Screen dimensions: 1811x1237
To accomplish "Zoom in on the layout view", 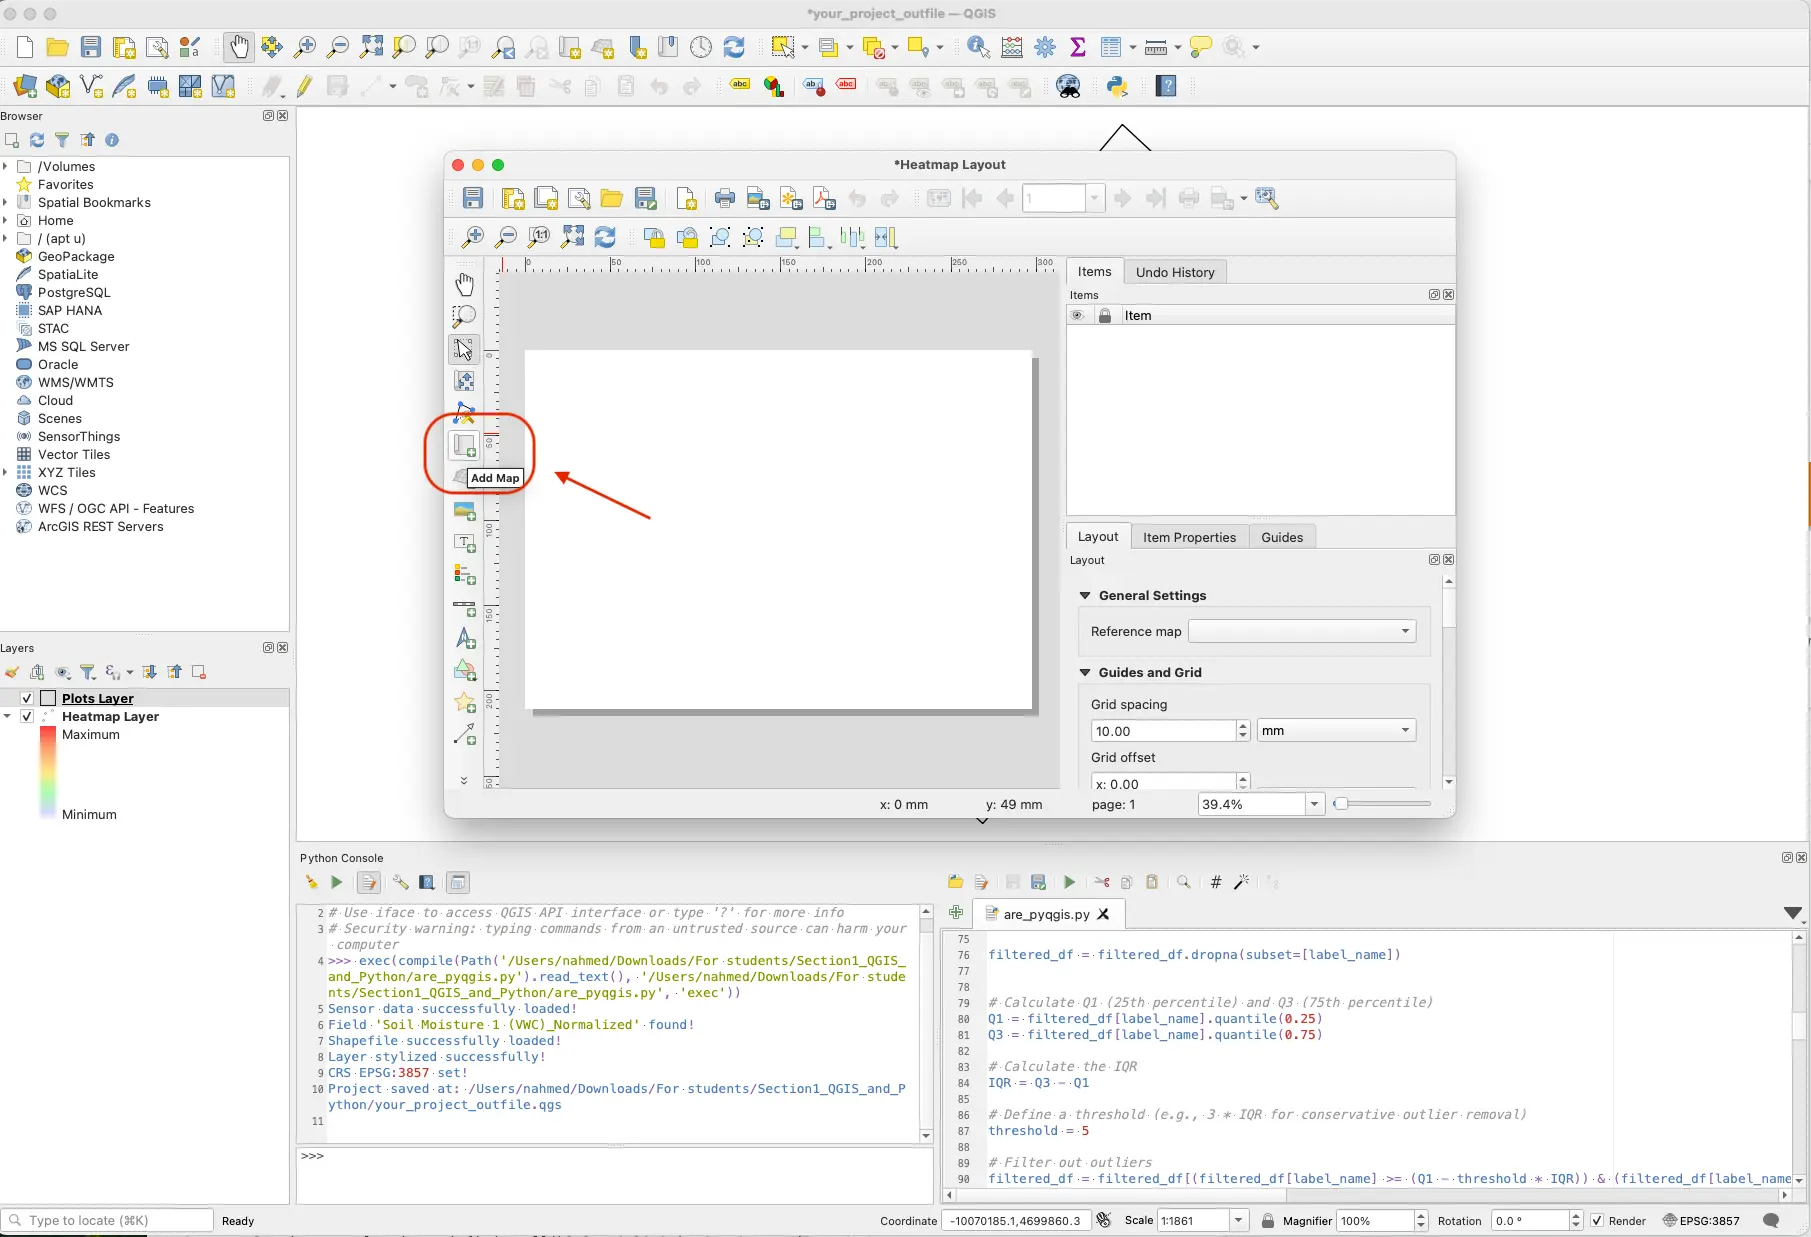I will 473,237.
